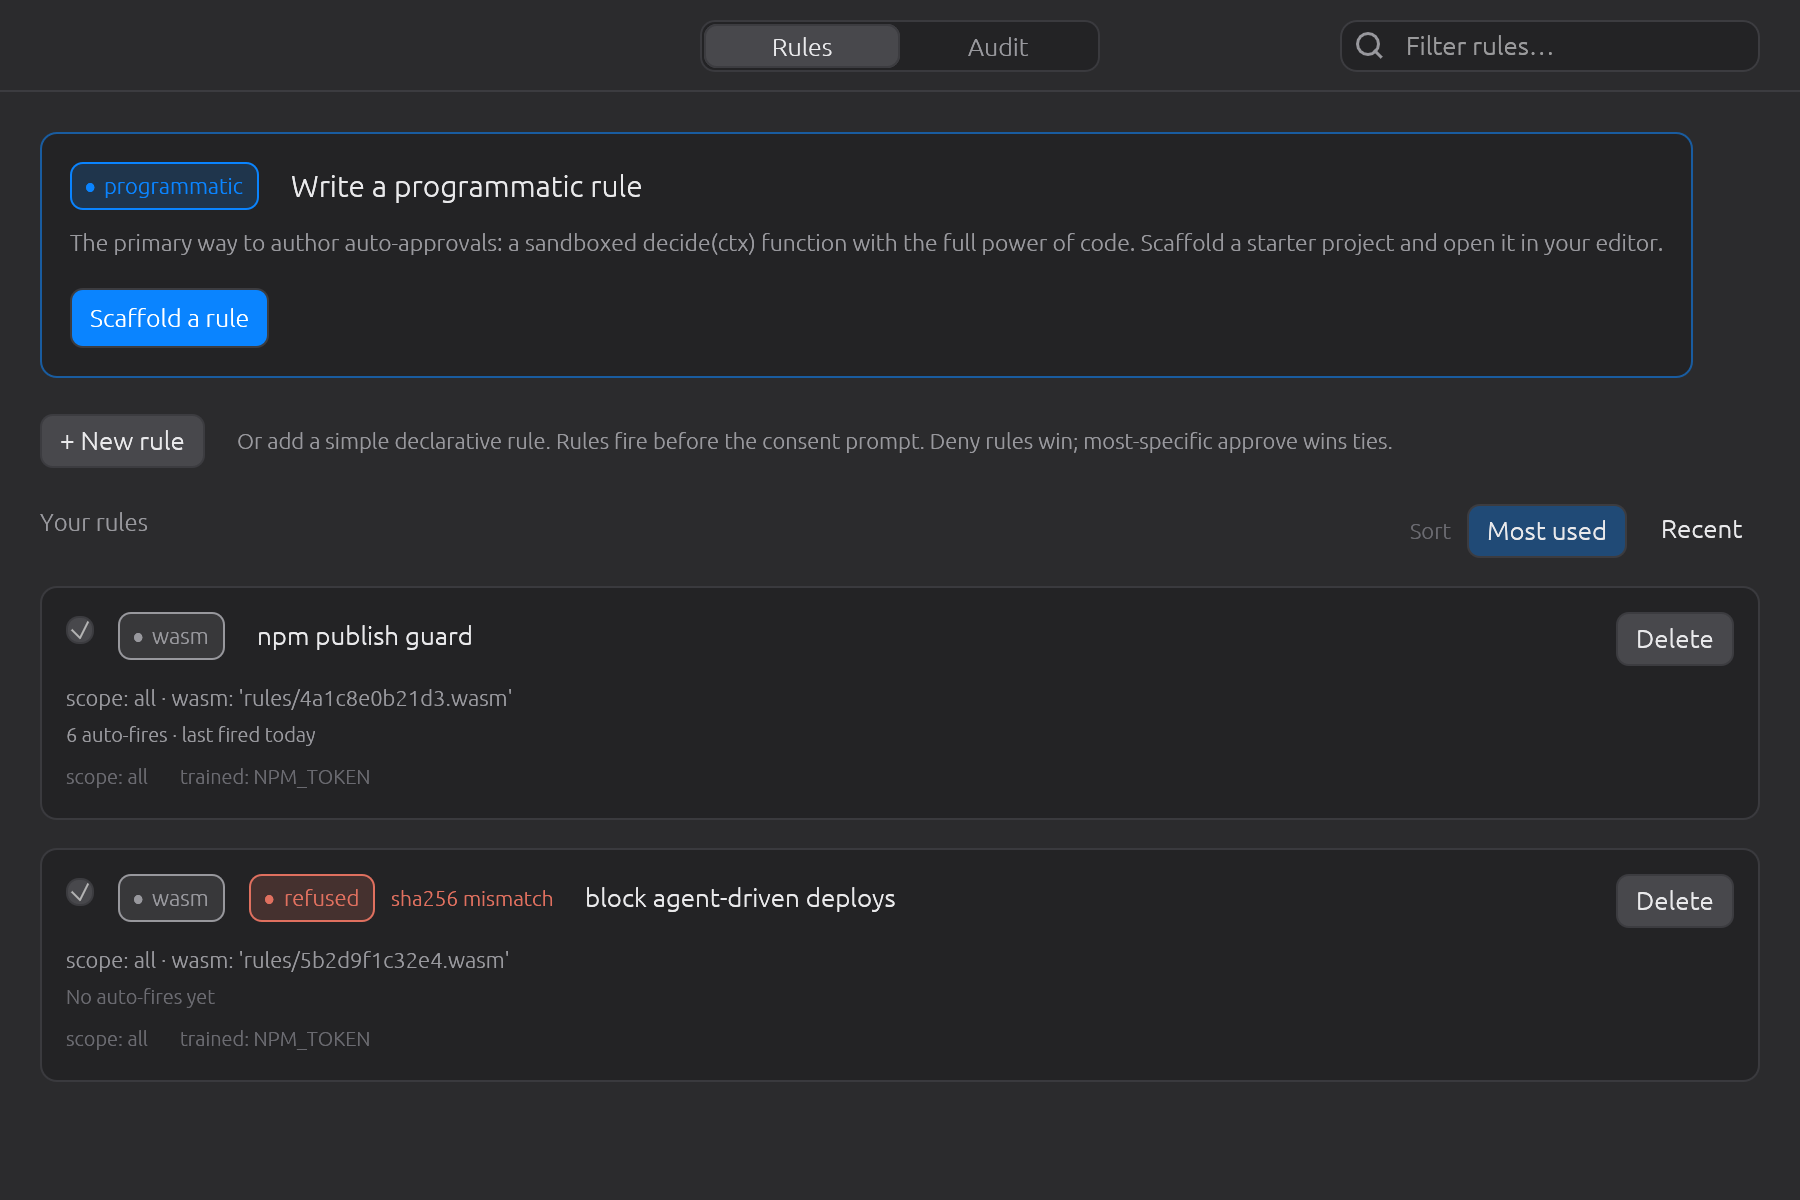Open the npm publish guard rule title
Image resolution: width=1800 pixels, height=1200 pixels.
365,637
